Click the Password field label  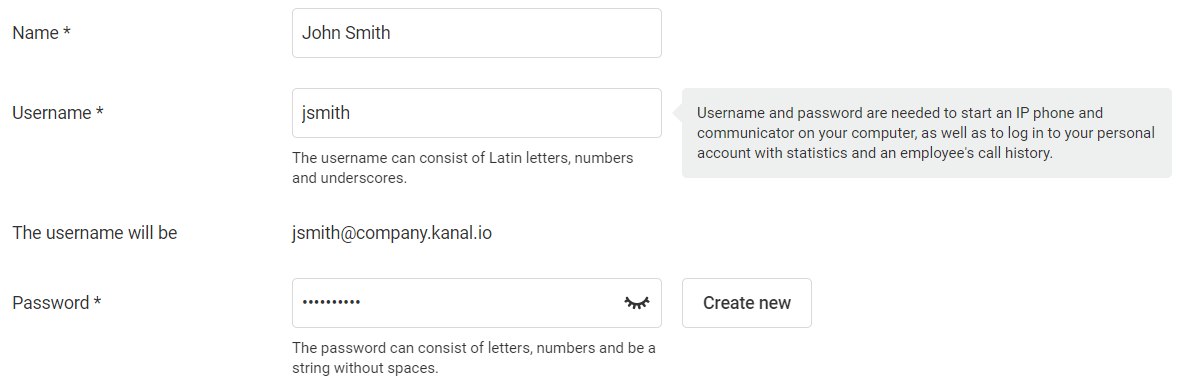pos(57,303)
